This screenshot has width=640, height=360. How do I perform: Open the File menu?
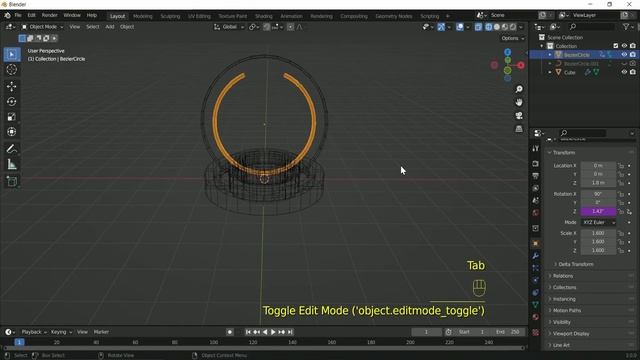point(18,16)
